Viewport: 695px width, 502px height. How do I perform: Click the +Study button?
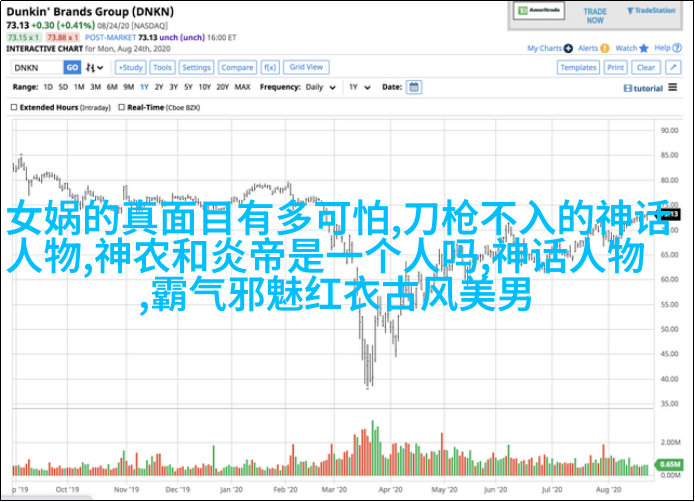pos(131,68)
